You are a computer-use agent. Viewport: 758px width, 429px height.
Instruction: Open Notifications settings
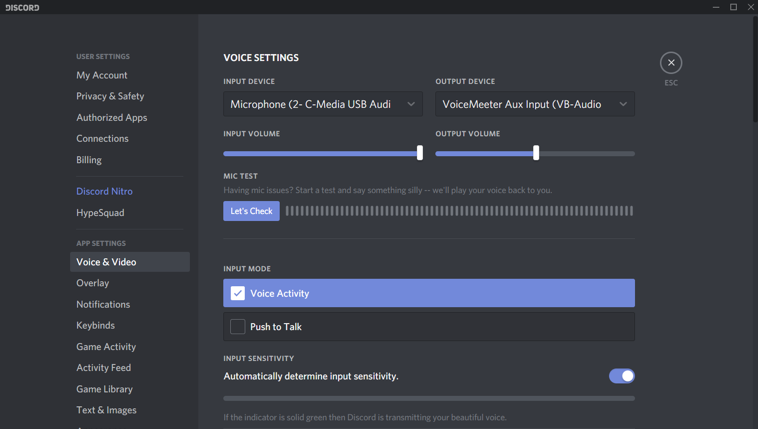click(x=103, y=304)
